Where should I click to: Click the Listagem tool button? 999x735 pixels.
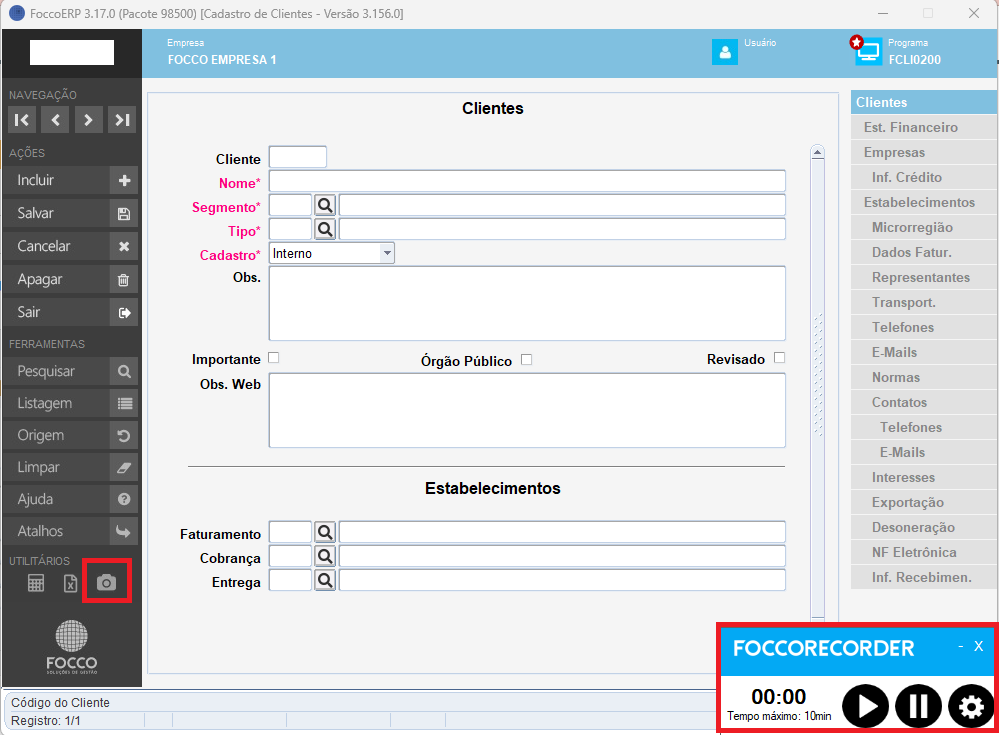pyautogui.click(x=71, y=403)
